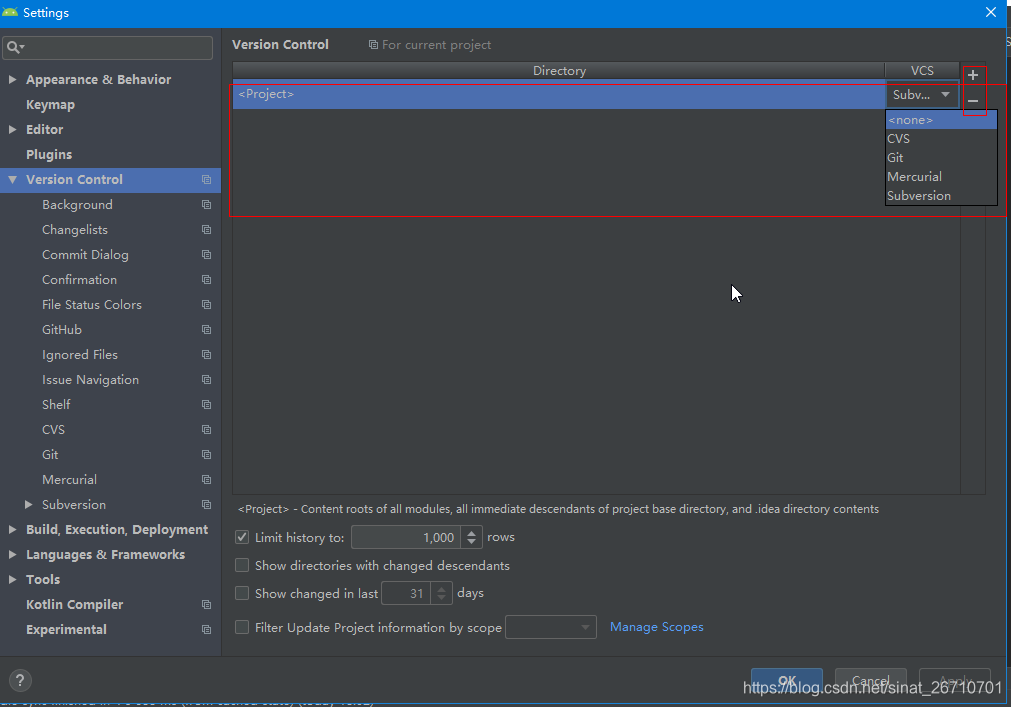Select <none> in the VCS list
The width and height of the screenshot is (1011, 707).
(x=941, y=120)
